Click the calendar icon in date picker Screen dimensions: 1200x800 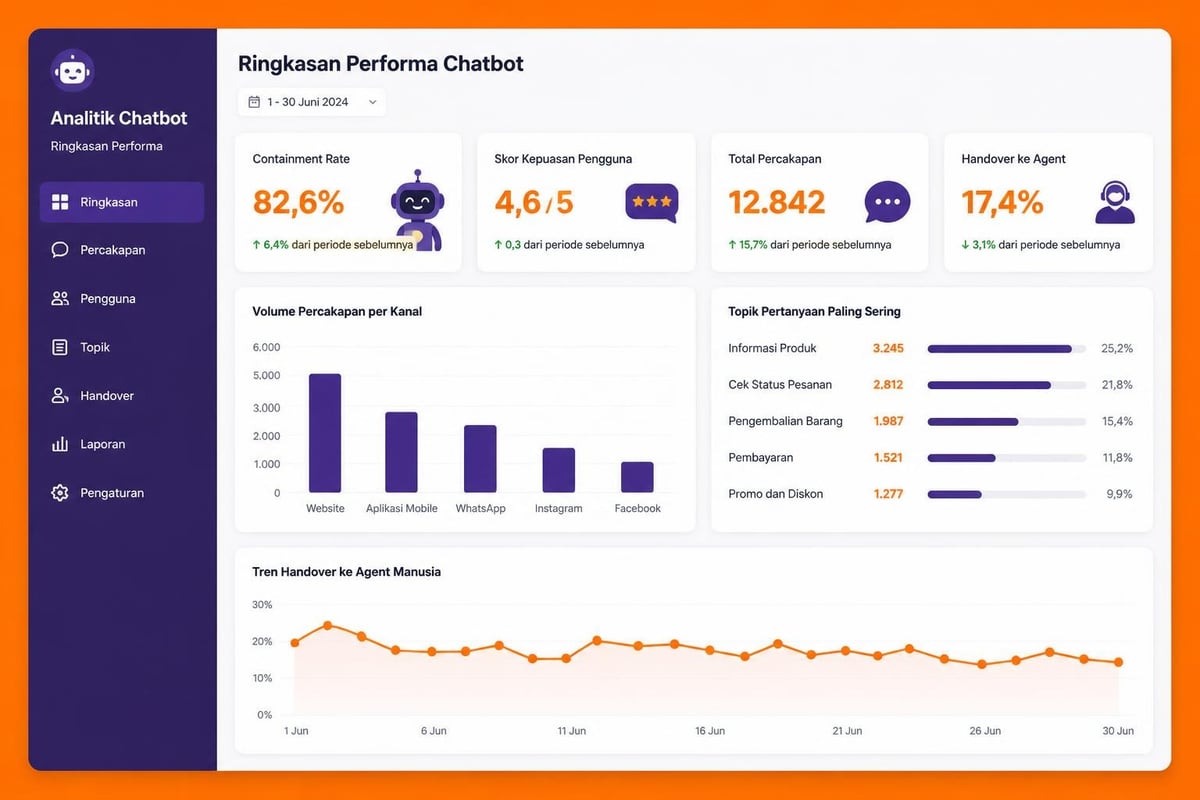(254, 102)
